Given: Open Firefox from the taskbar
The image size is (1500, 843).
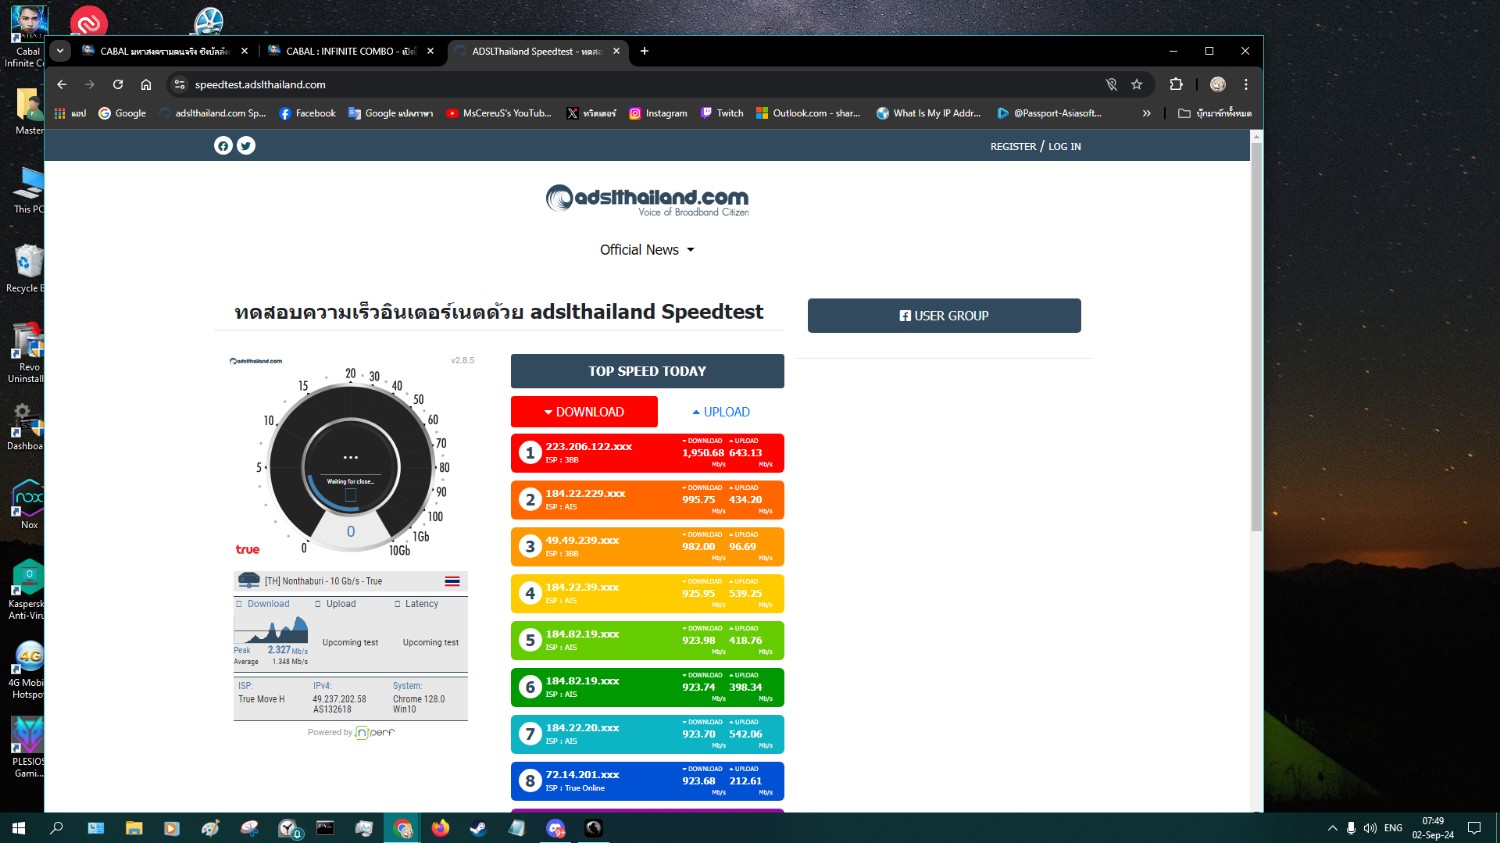Looking at the screenshot, I should tap(440, 828).
